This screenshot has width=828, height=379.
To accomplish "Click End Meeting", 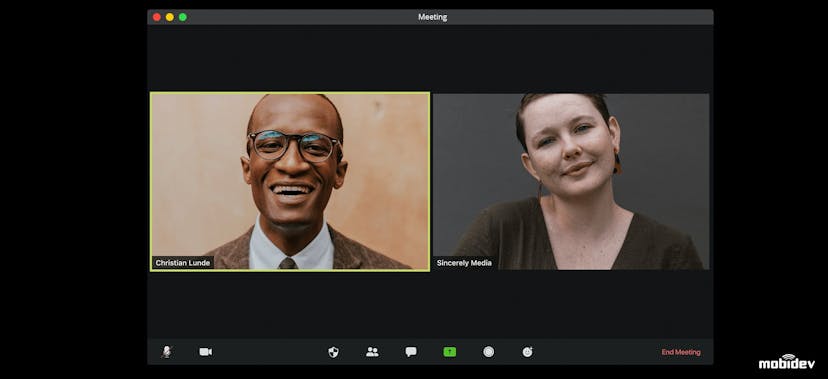I will point(681,352).
